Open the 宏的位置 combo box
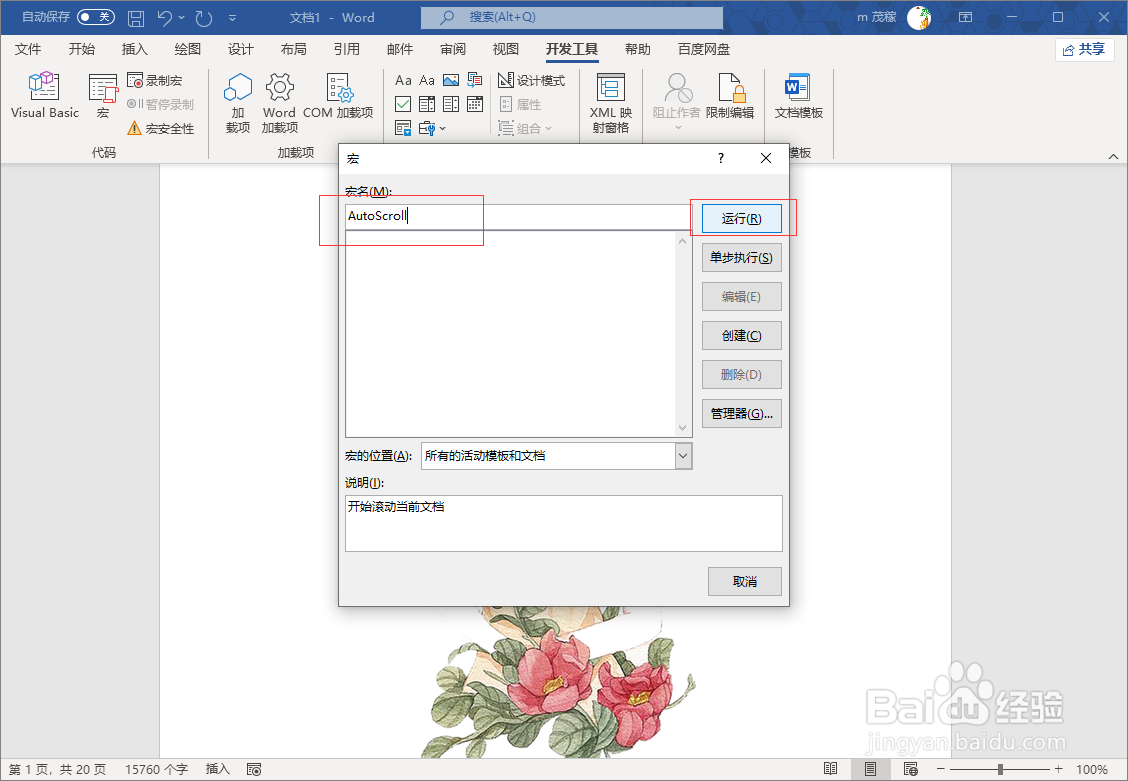This screenshot has height=781, width=1128. pos(556,456)
